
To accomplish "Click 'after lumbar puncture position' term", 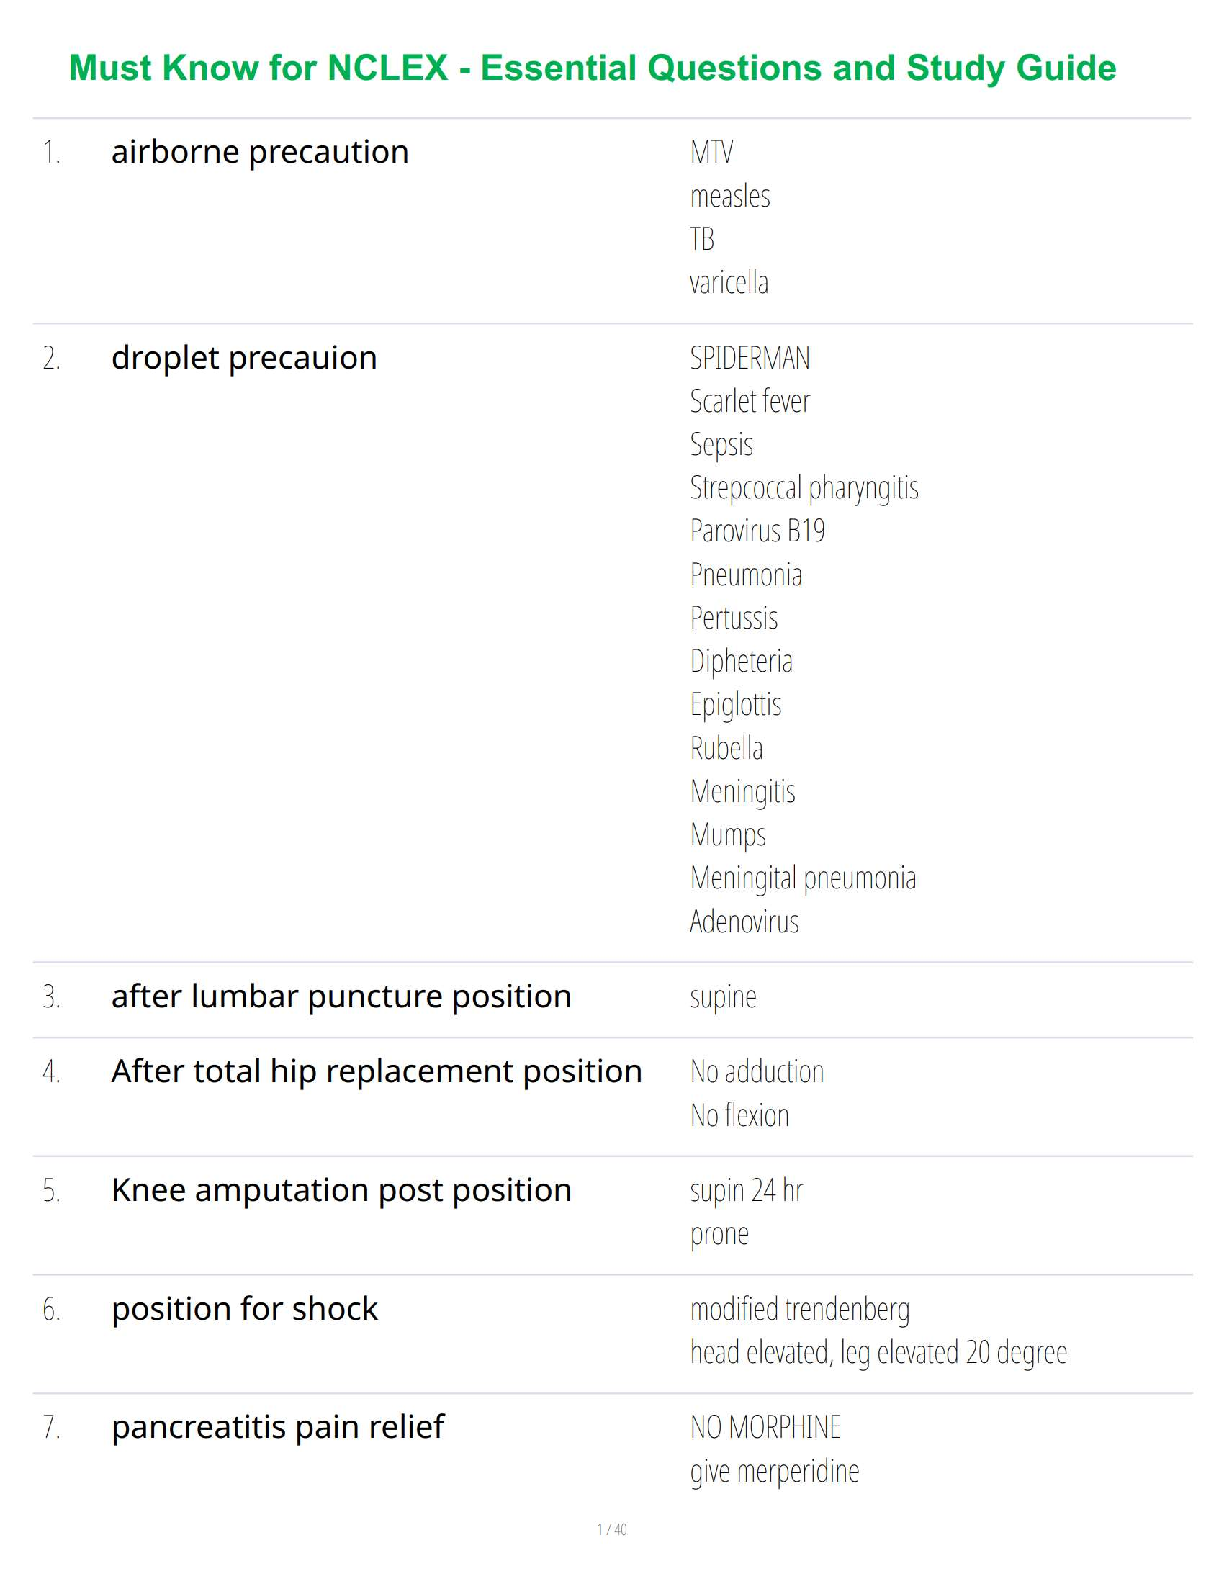I will [341, 997].
